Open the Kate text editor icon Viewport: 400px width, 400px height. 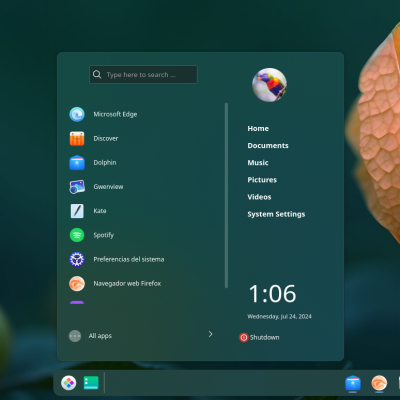coord(77,211)
